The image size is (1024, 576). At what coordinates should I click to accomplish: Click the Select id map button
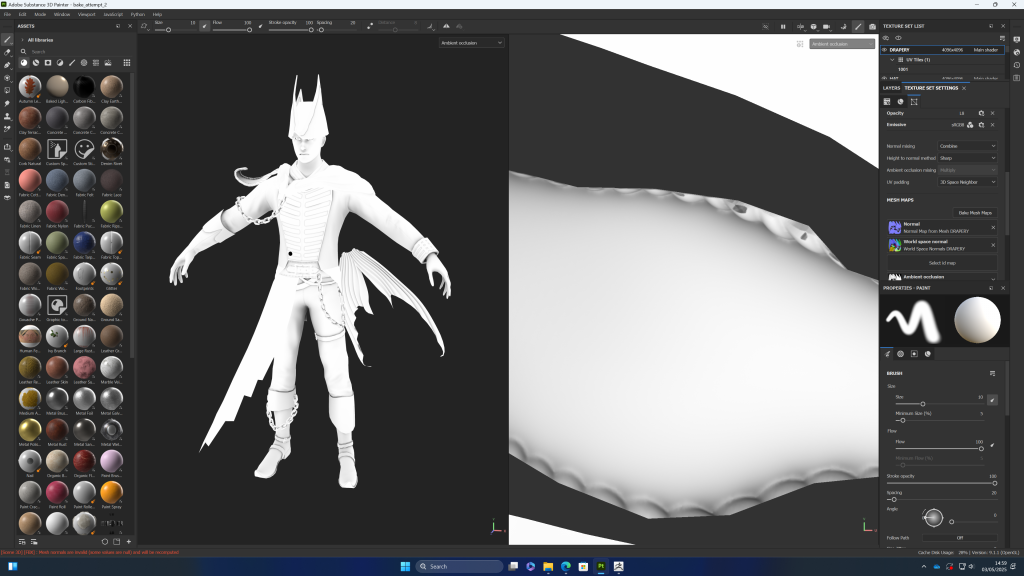tap(944, 262)
